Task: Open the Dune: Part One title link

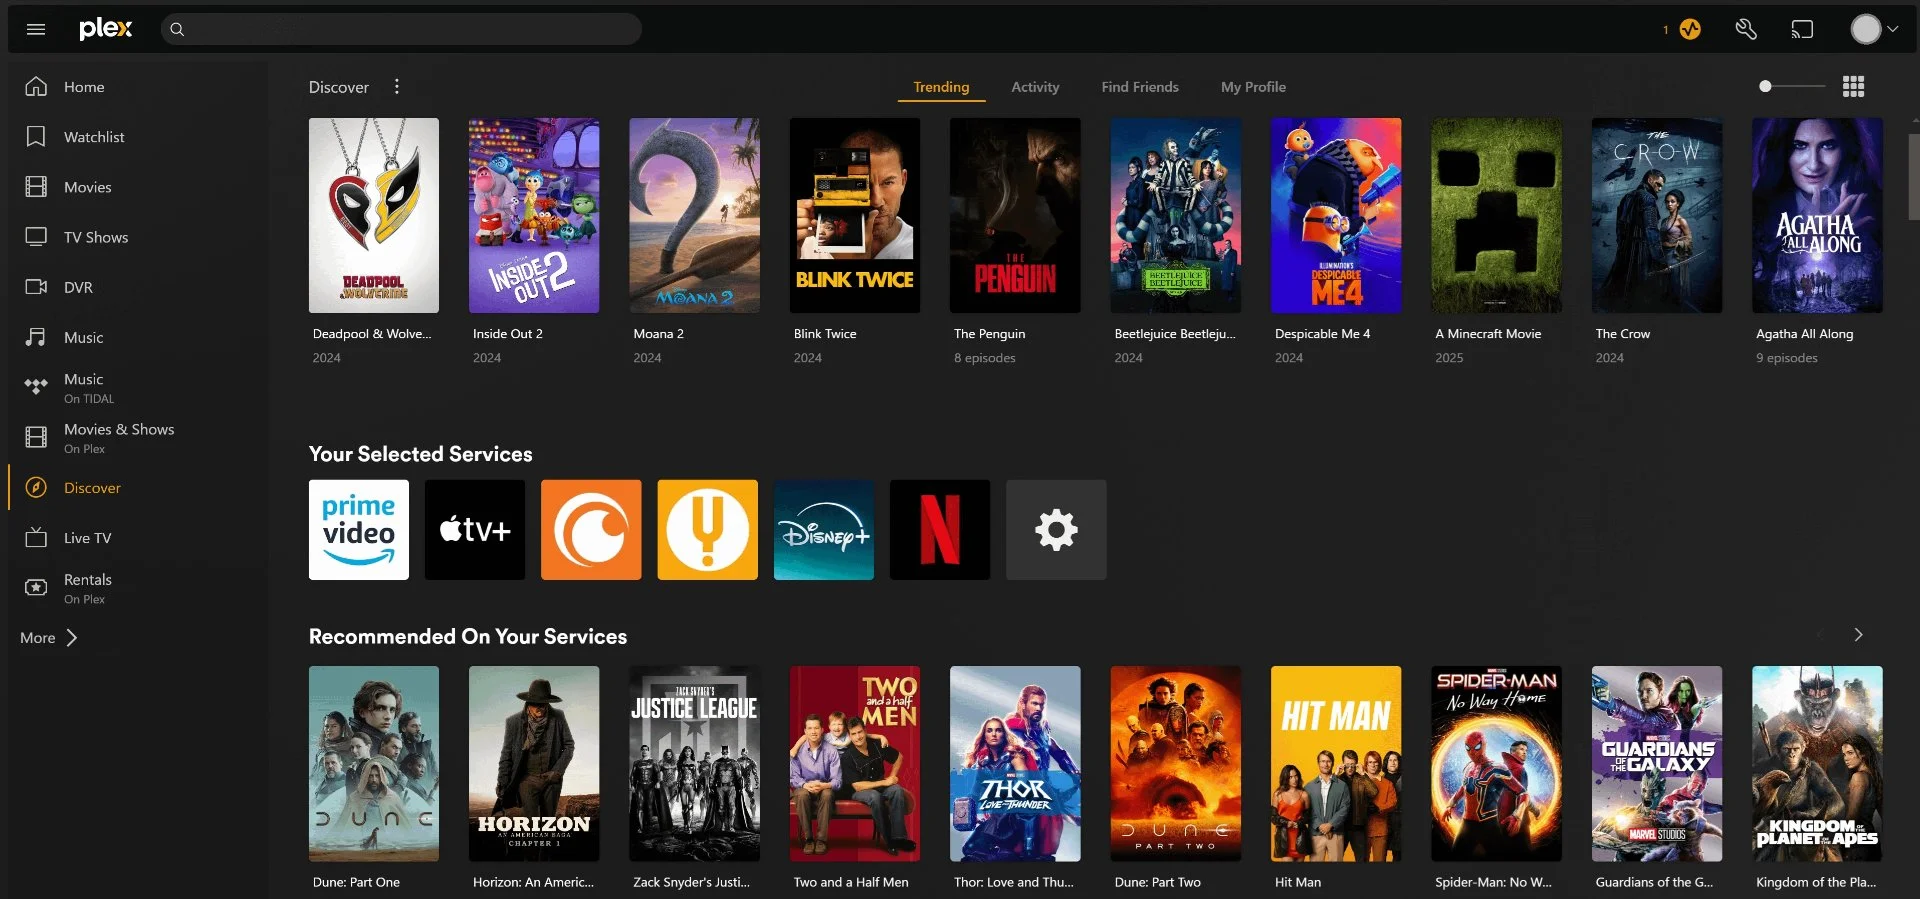Action: 356,882
